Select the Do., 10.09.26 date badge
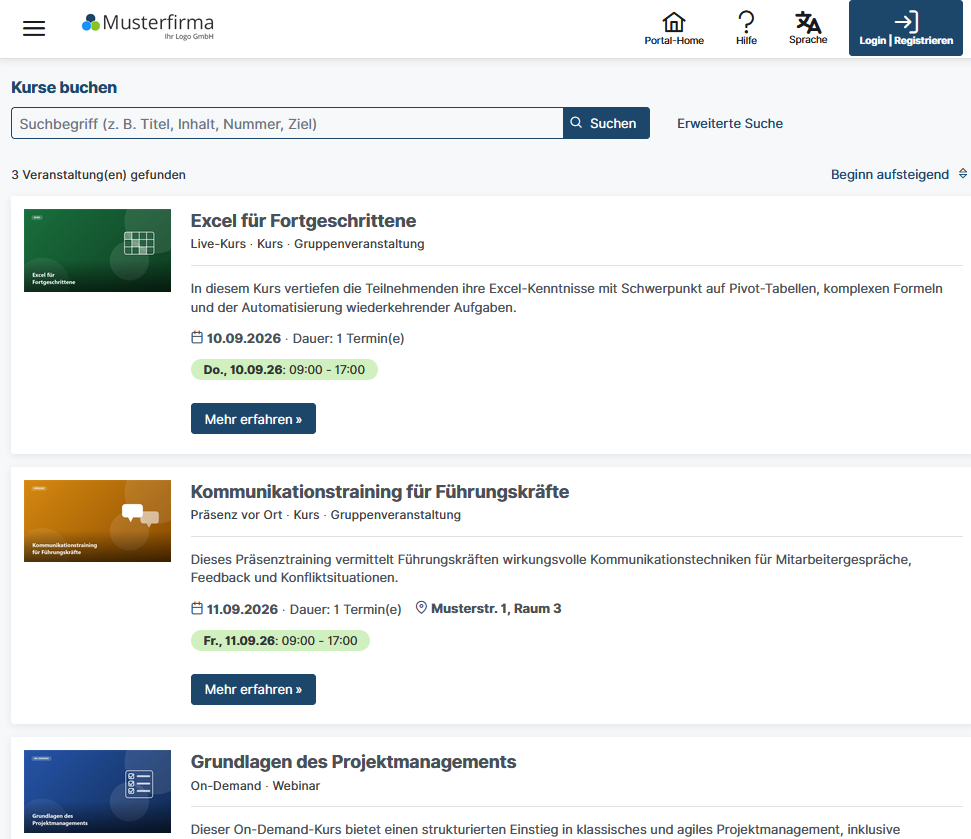Viewport: 971px width, 839px height. (x=284, y=370)
